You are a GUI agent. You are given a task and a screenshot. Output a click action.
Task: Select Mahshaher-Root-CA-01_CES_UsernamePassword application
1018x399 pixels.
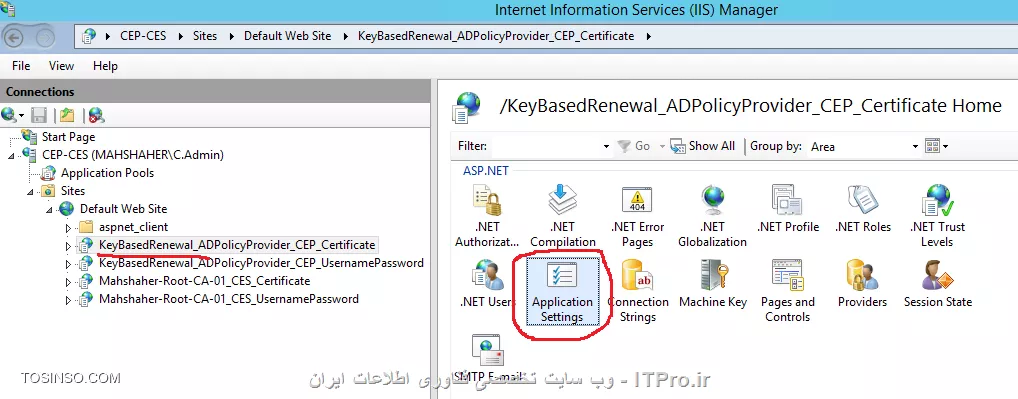pyautogui.click(x=229, y=299)
